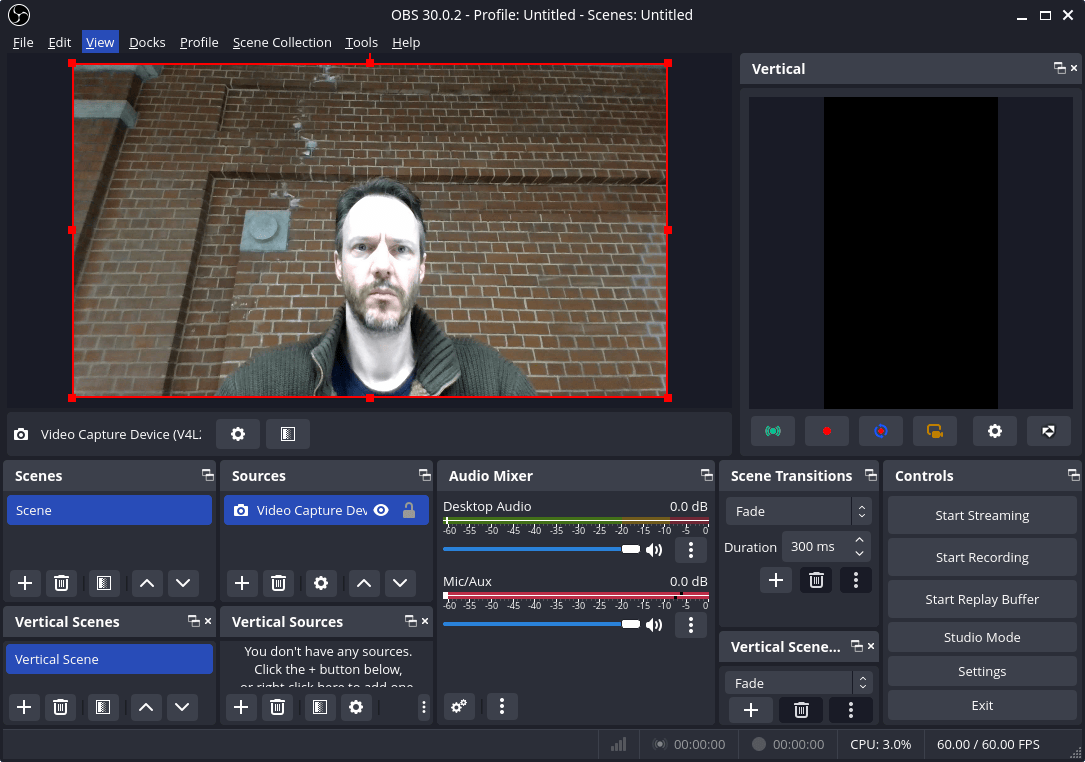
Task: Open the Scene Collection menu
Action: pyautogui.click(x=281, y=42)
